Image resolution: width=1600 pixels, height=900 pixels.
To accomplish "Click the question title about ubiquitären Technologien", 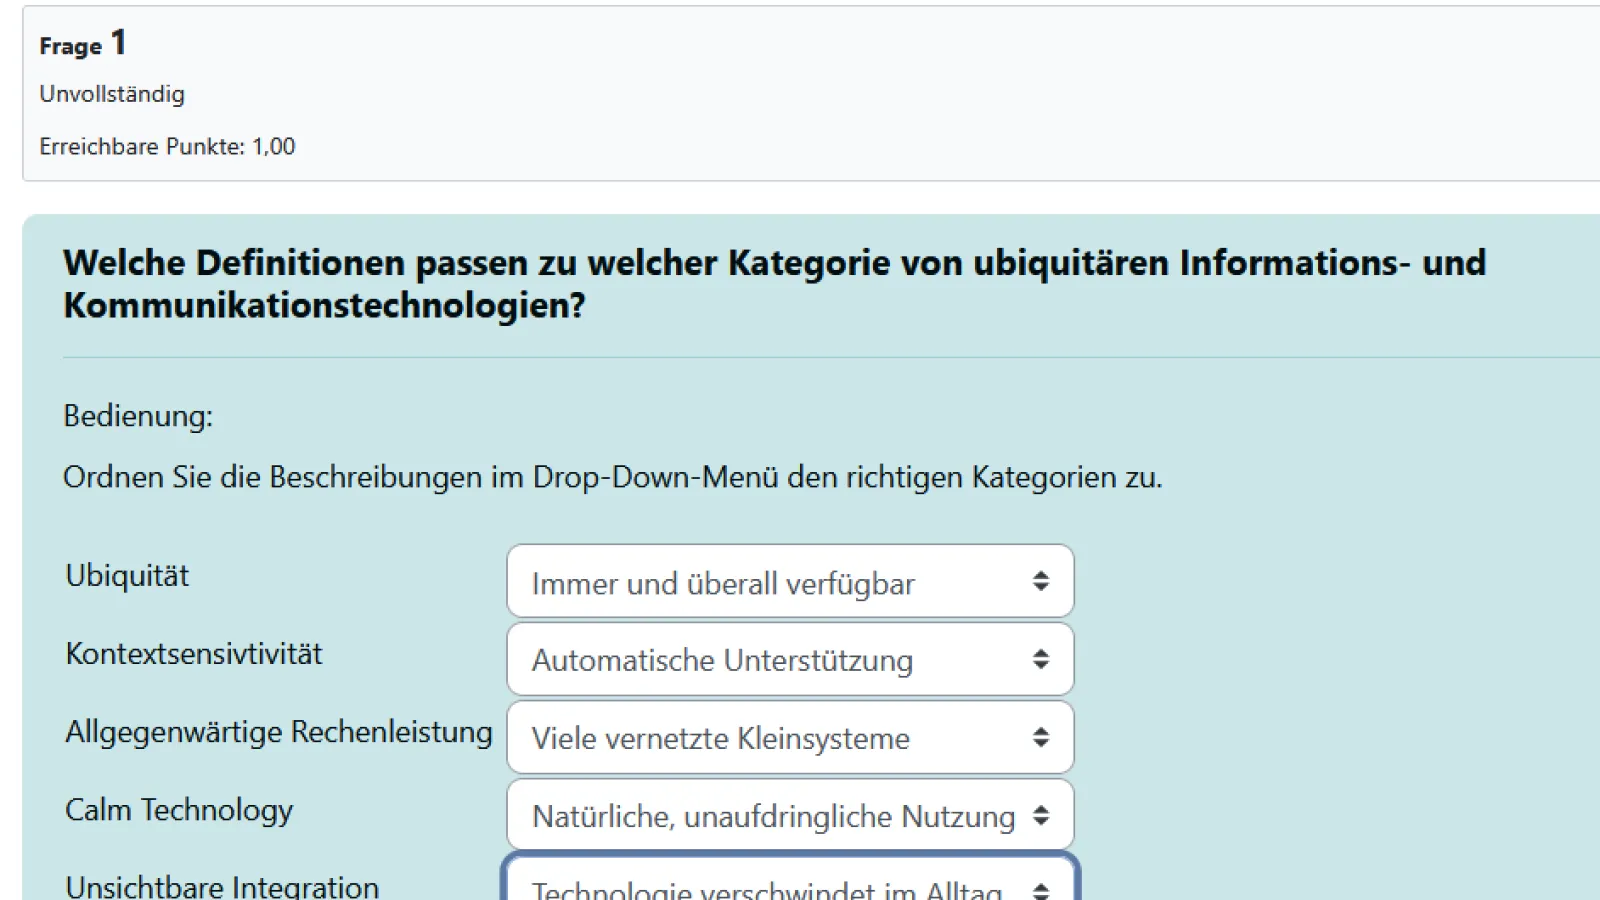I will pos(774,283).
